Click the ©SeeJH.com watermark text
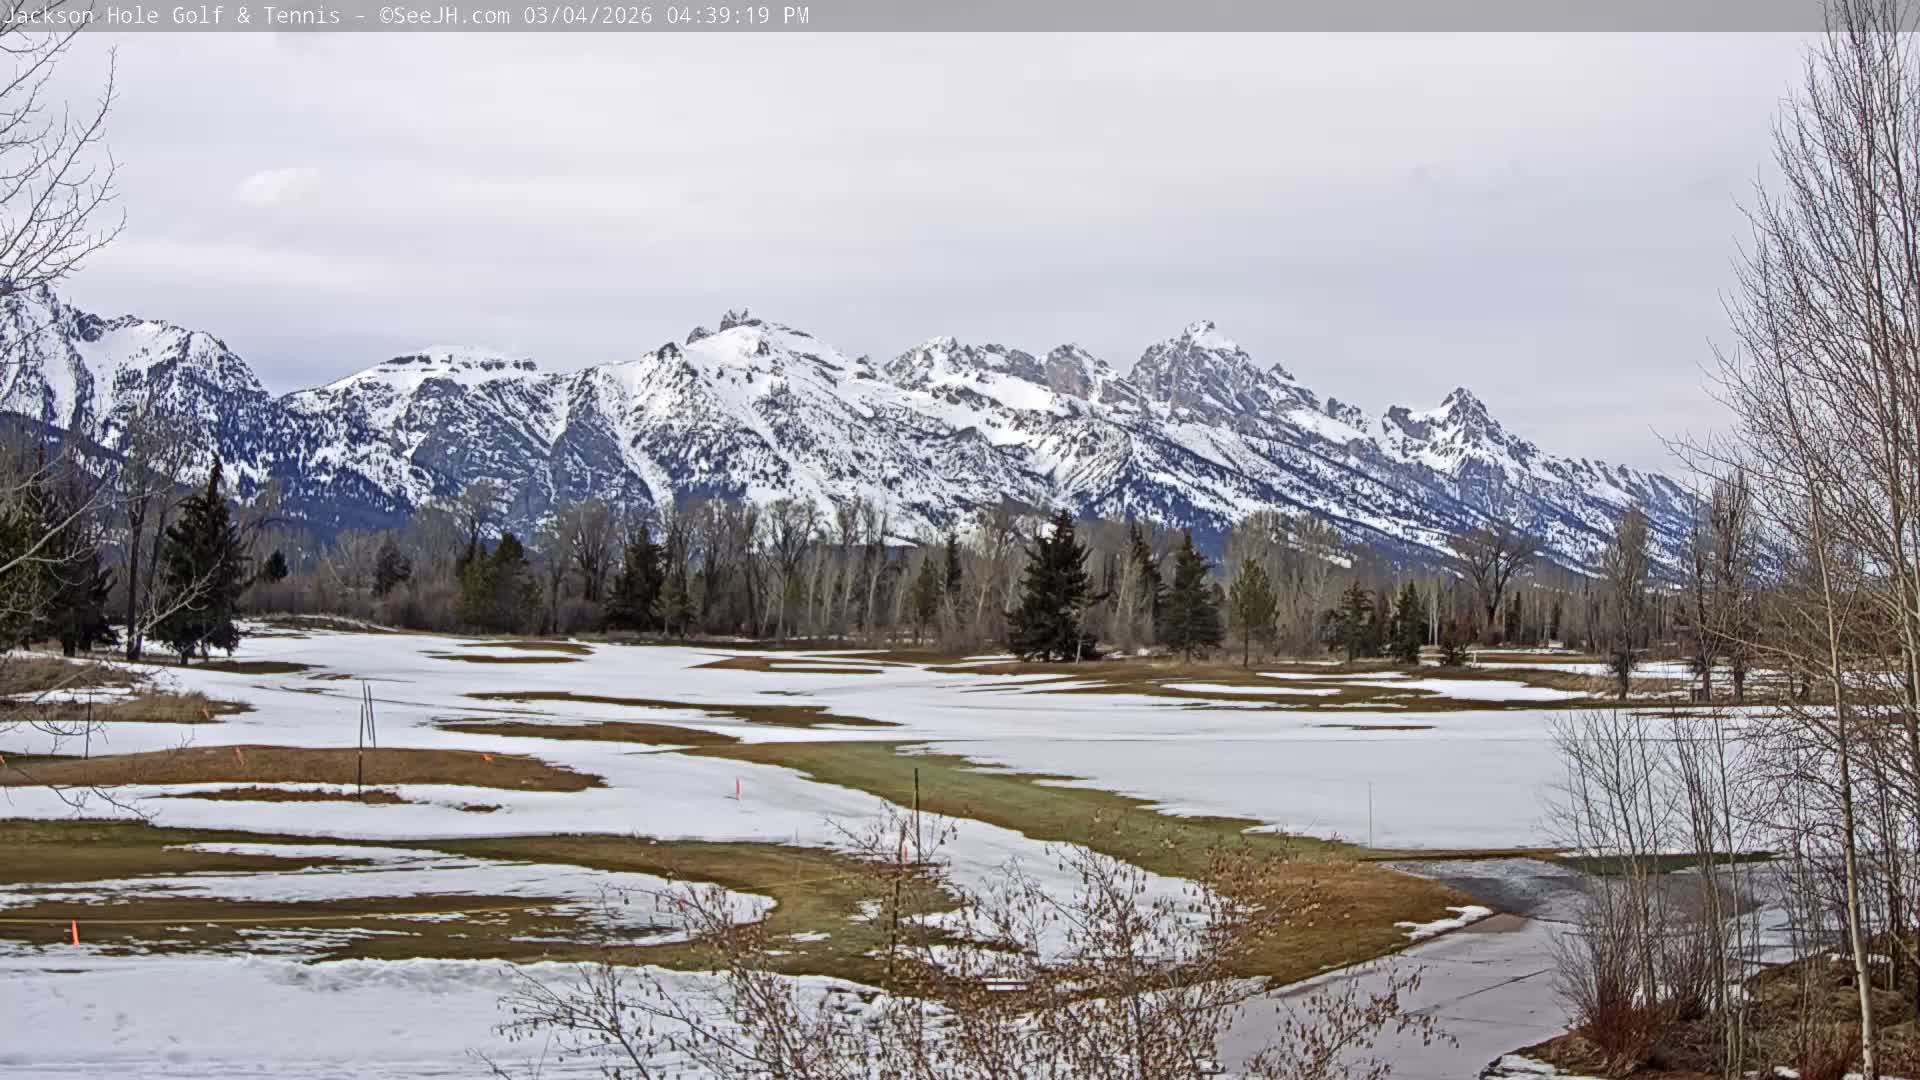The width and height of the screenshot is (1920, 1080). pyautogui.click(x=445, y=15)
